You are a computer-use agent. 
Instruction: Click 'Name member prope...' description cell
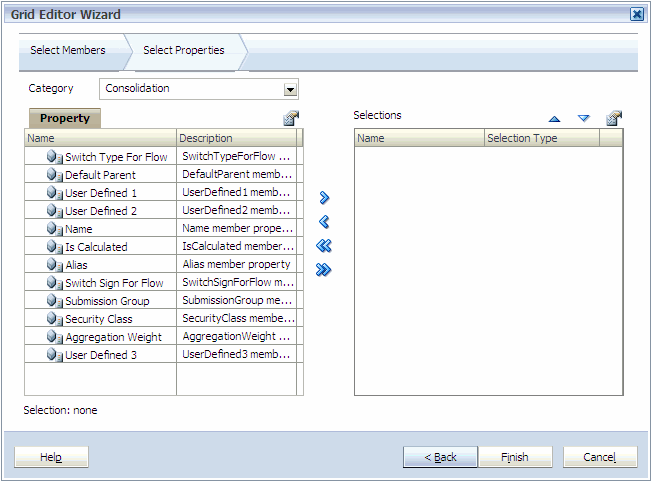pos(237,228)
